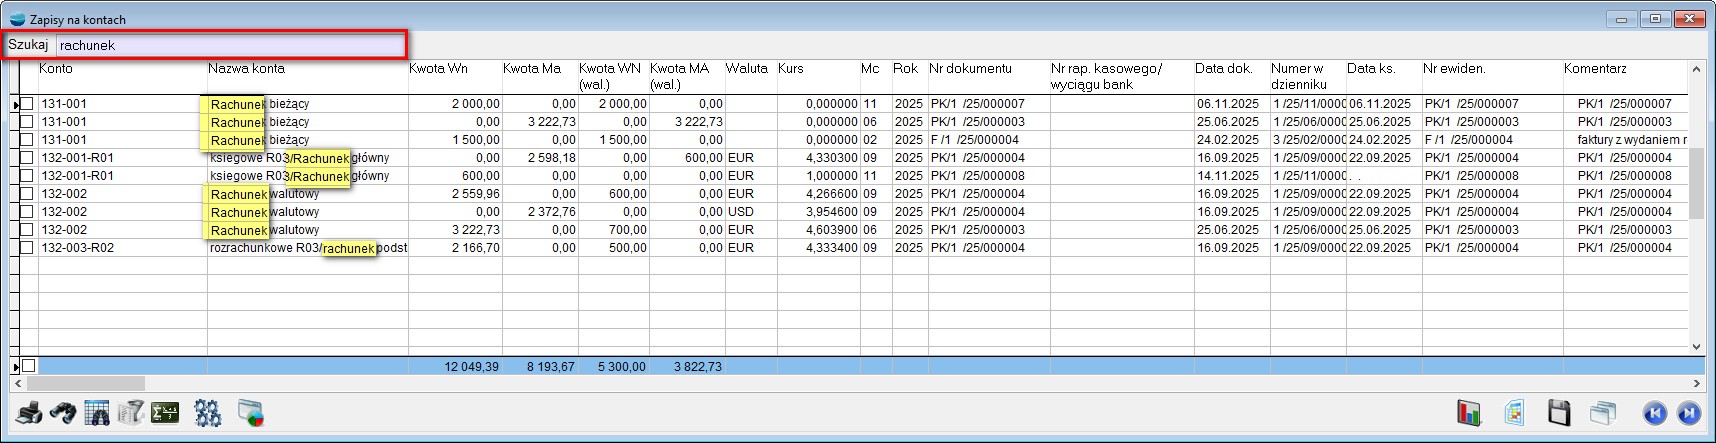Click the Nr dokumentu column header
The image size is (1716, 443).
[x=970, y=69]
